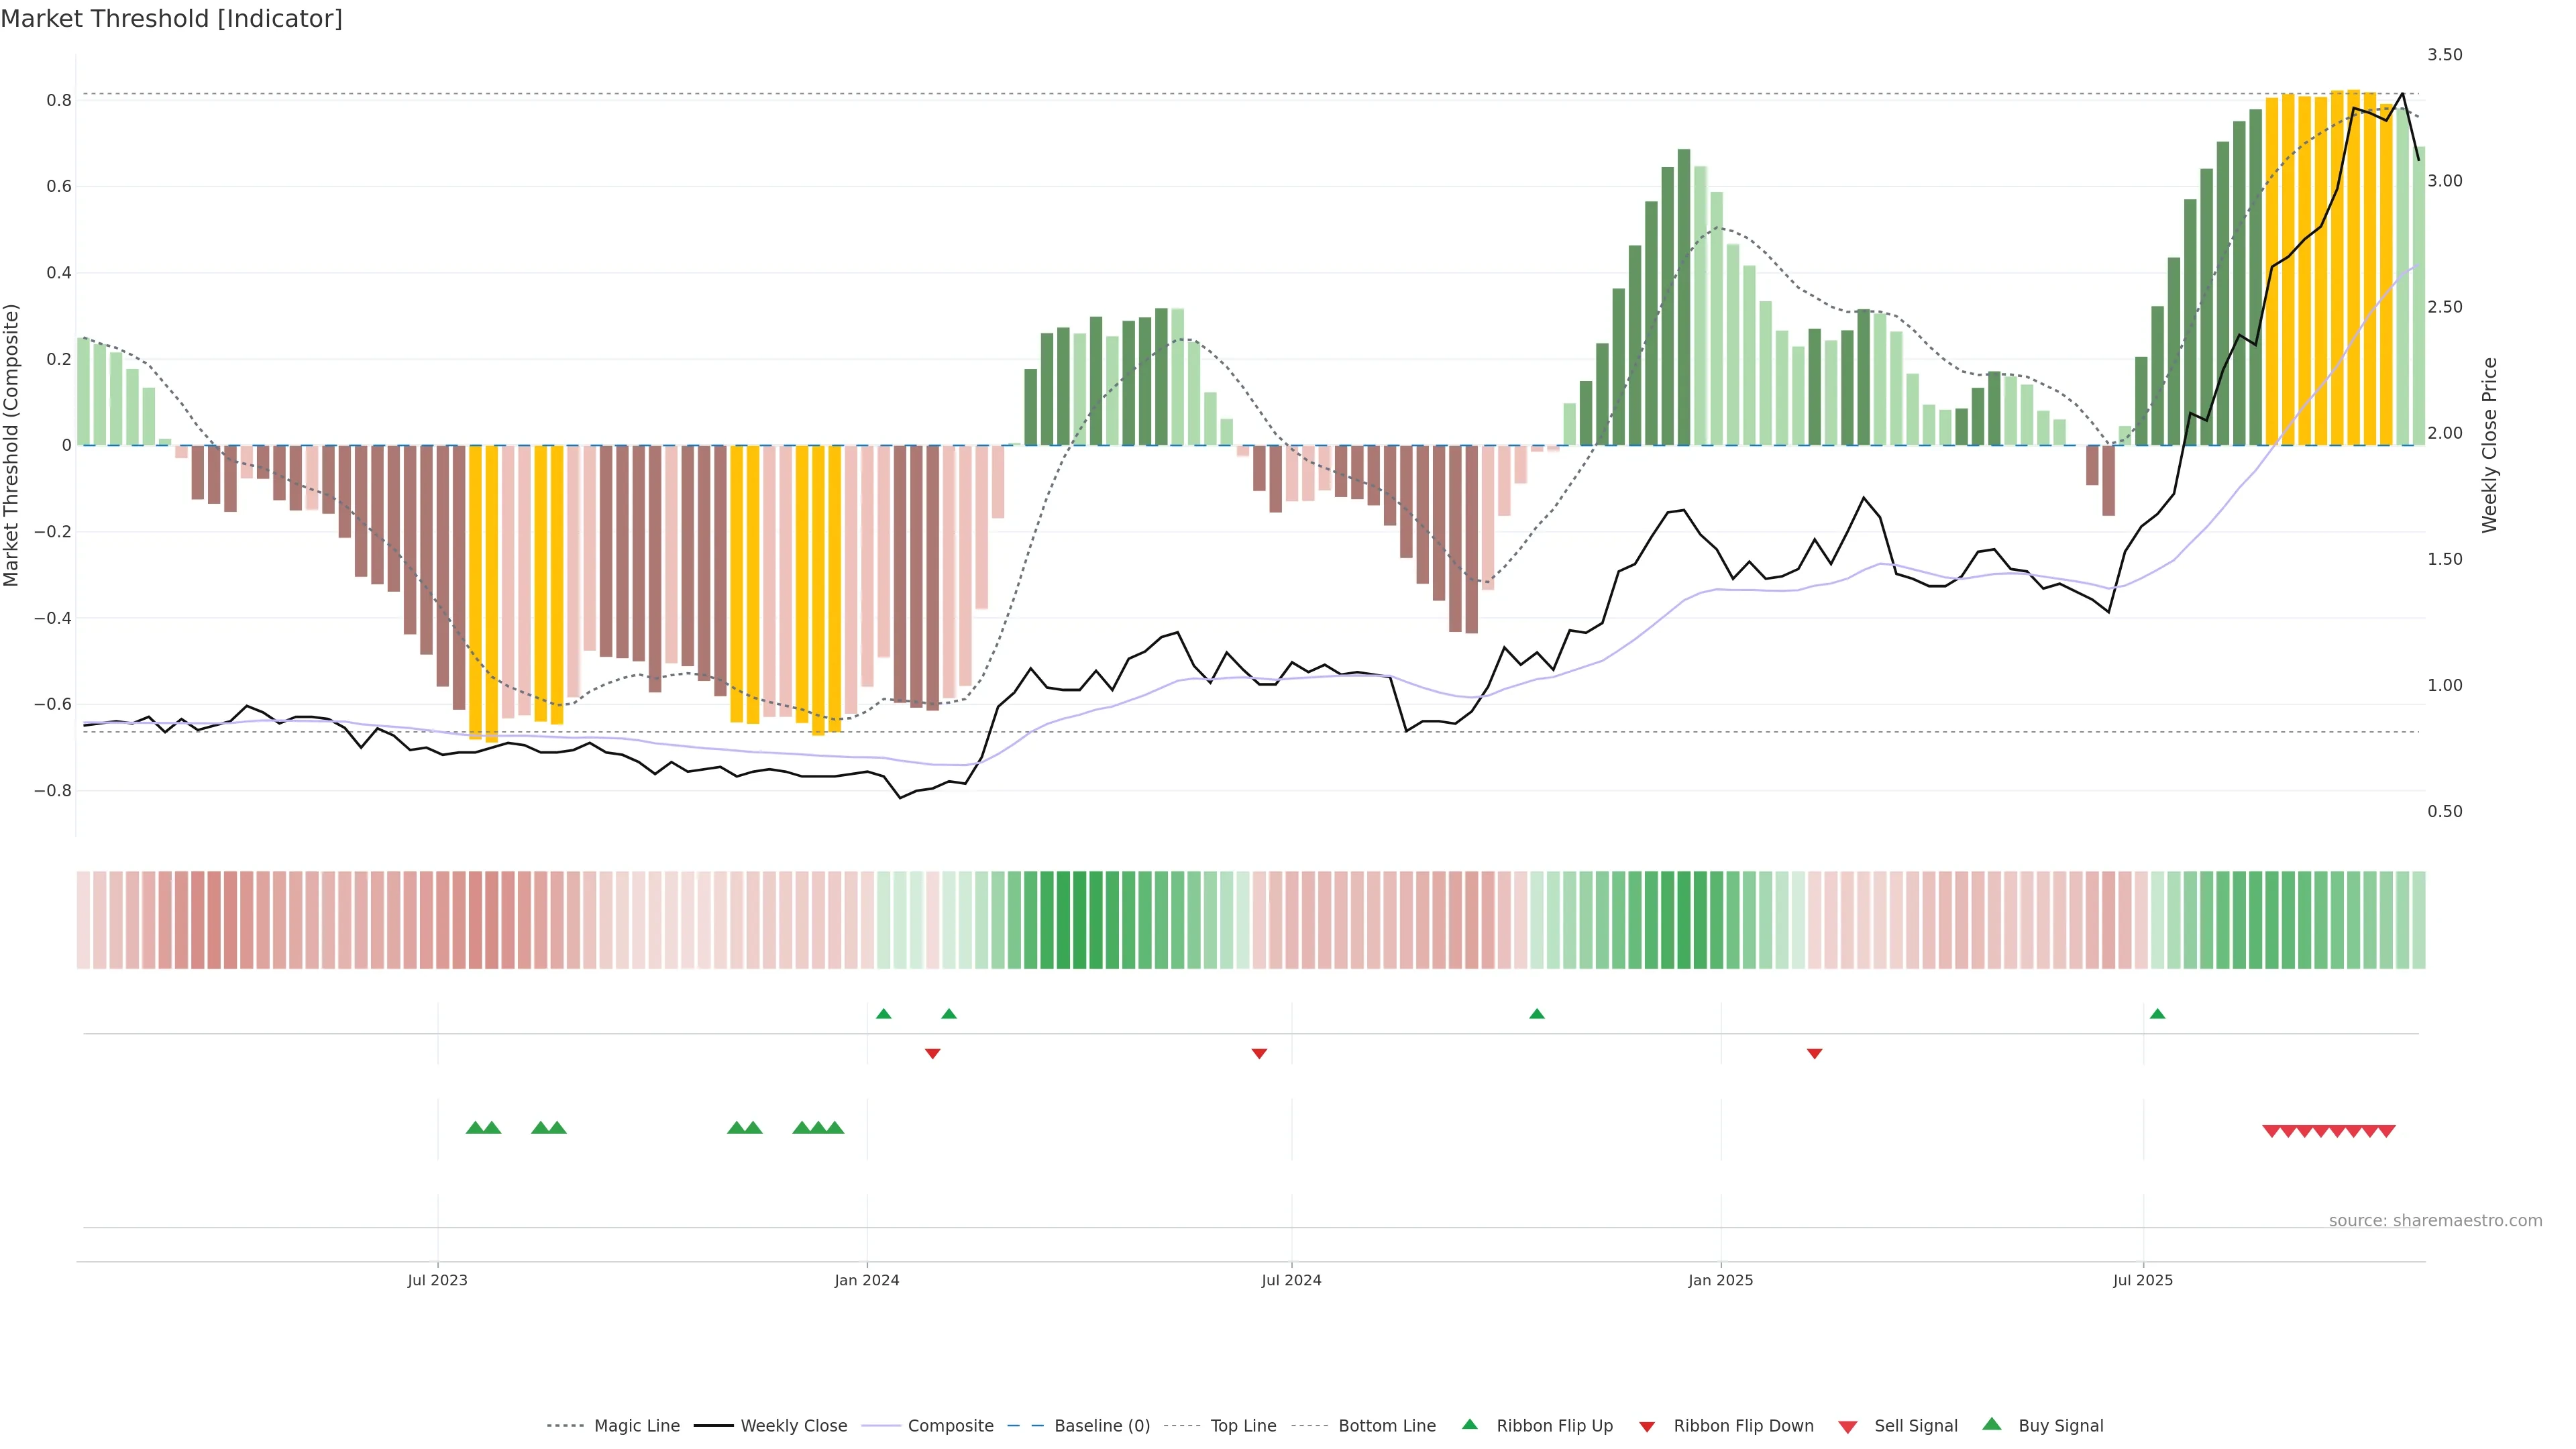This screenshot has width=2576, height=1449.
Task: Toggle the Top Line legend entry
Action: (1243, 1426)
